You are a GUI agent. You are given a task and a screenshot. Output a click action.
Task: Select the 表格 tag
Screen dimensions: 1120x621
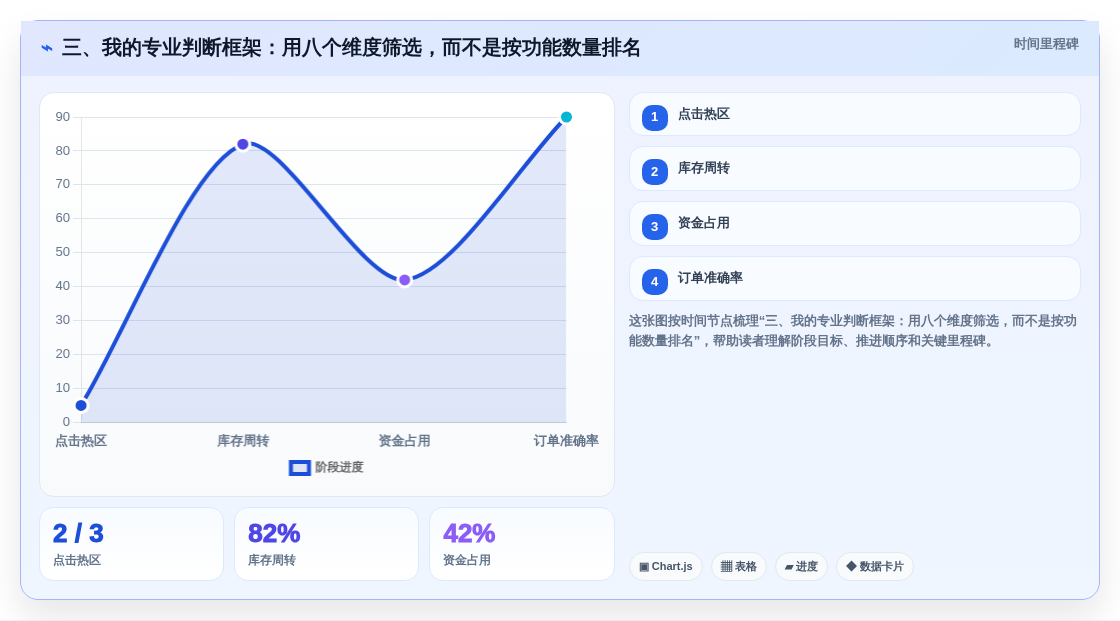coord(739,567)
